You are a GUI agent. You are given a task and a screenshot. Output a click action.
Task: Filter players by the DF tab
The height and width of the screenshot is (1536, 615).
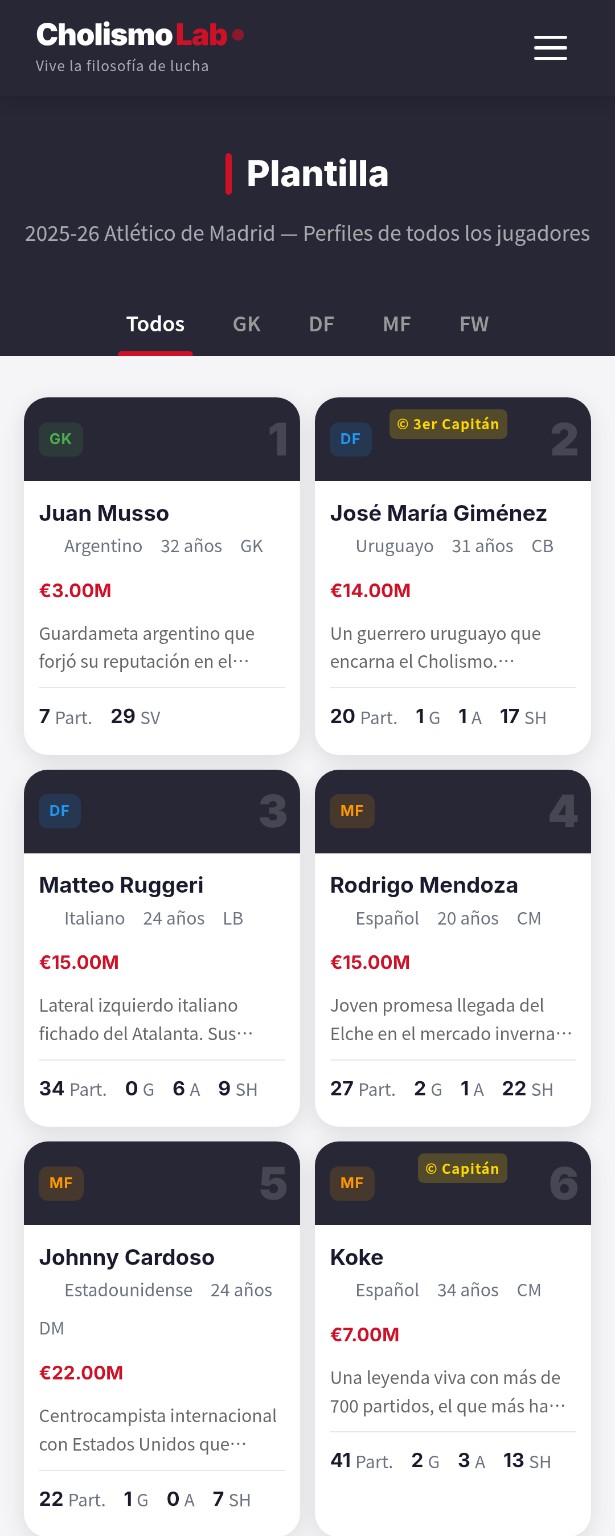click(x=321, y=323)
